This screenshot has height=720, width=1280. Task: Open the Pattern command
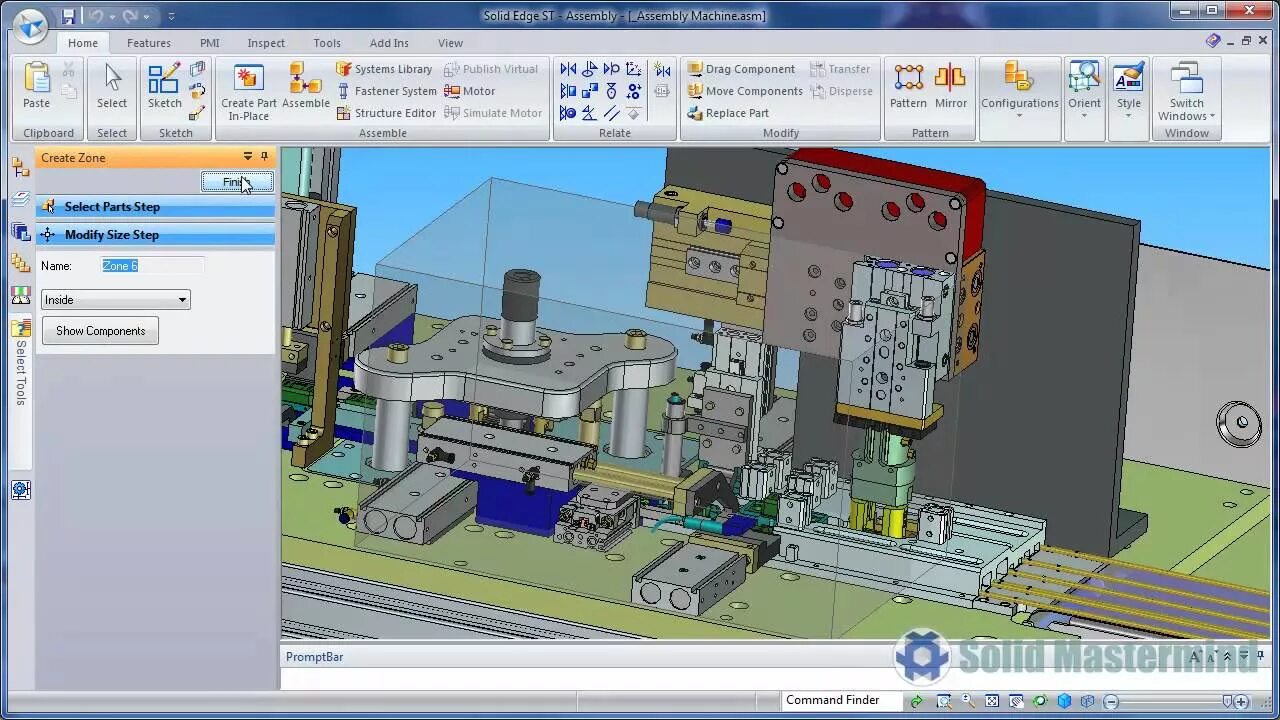[x=908, y=87]
